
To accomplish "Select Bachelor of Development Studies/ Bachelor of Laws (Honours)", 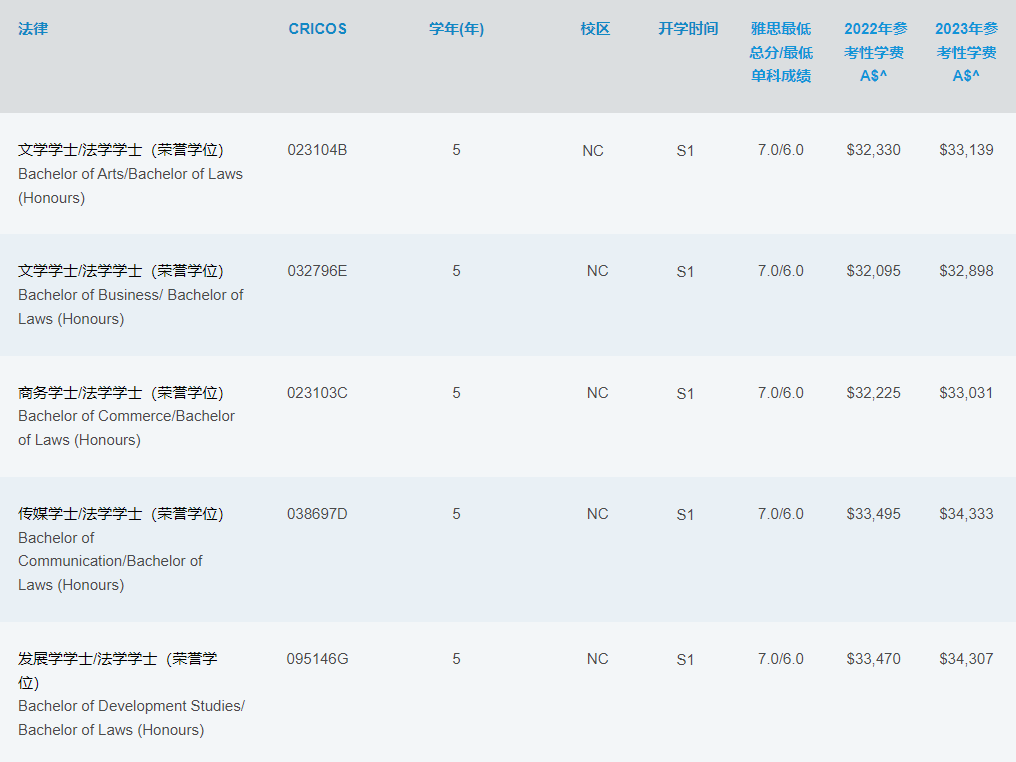I will click(132, 718).
